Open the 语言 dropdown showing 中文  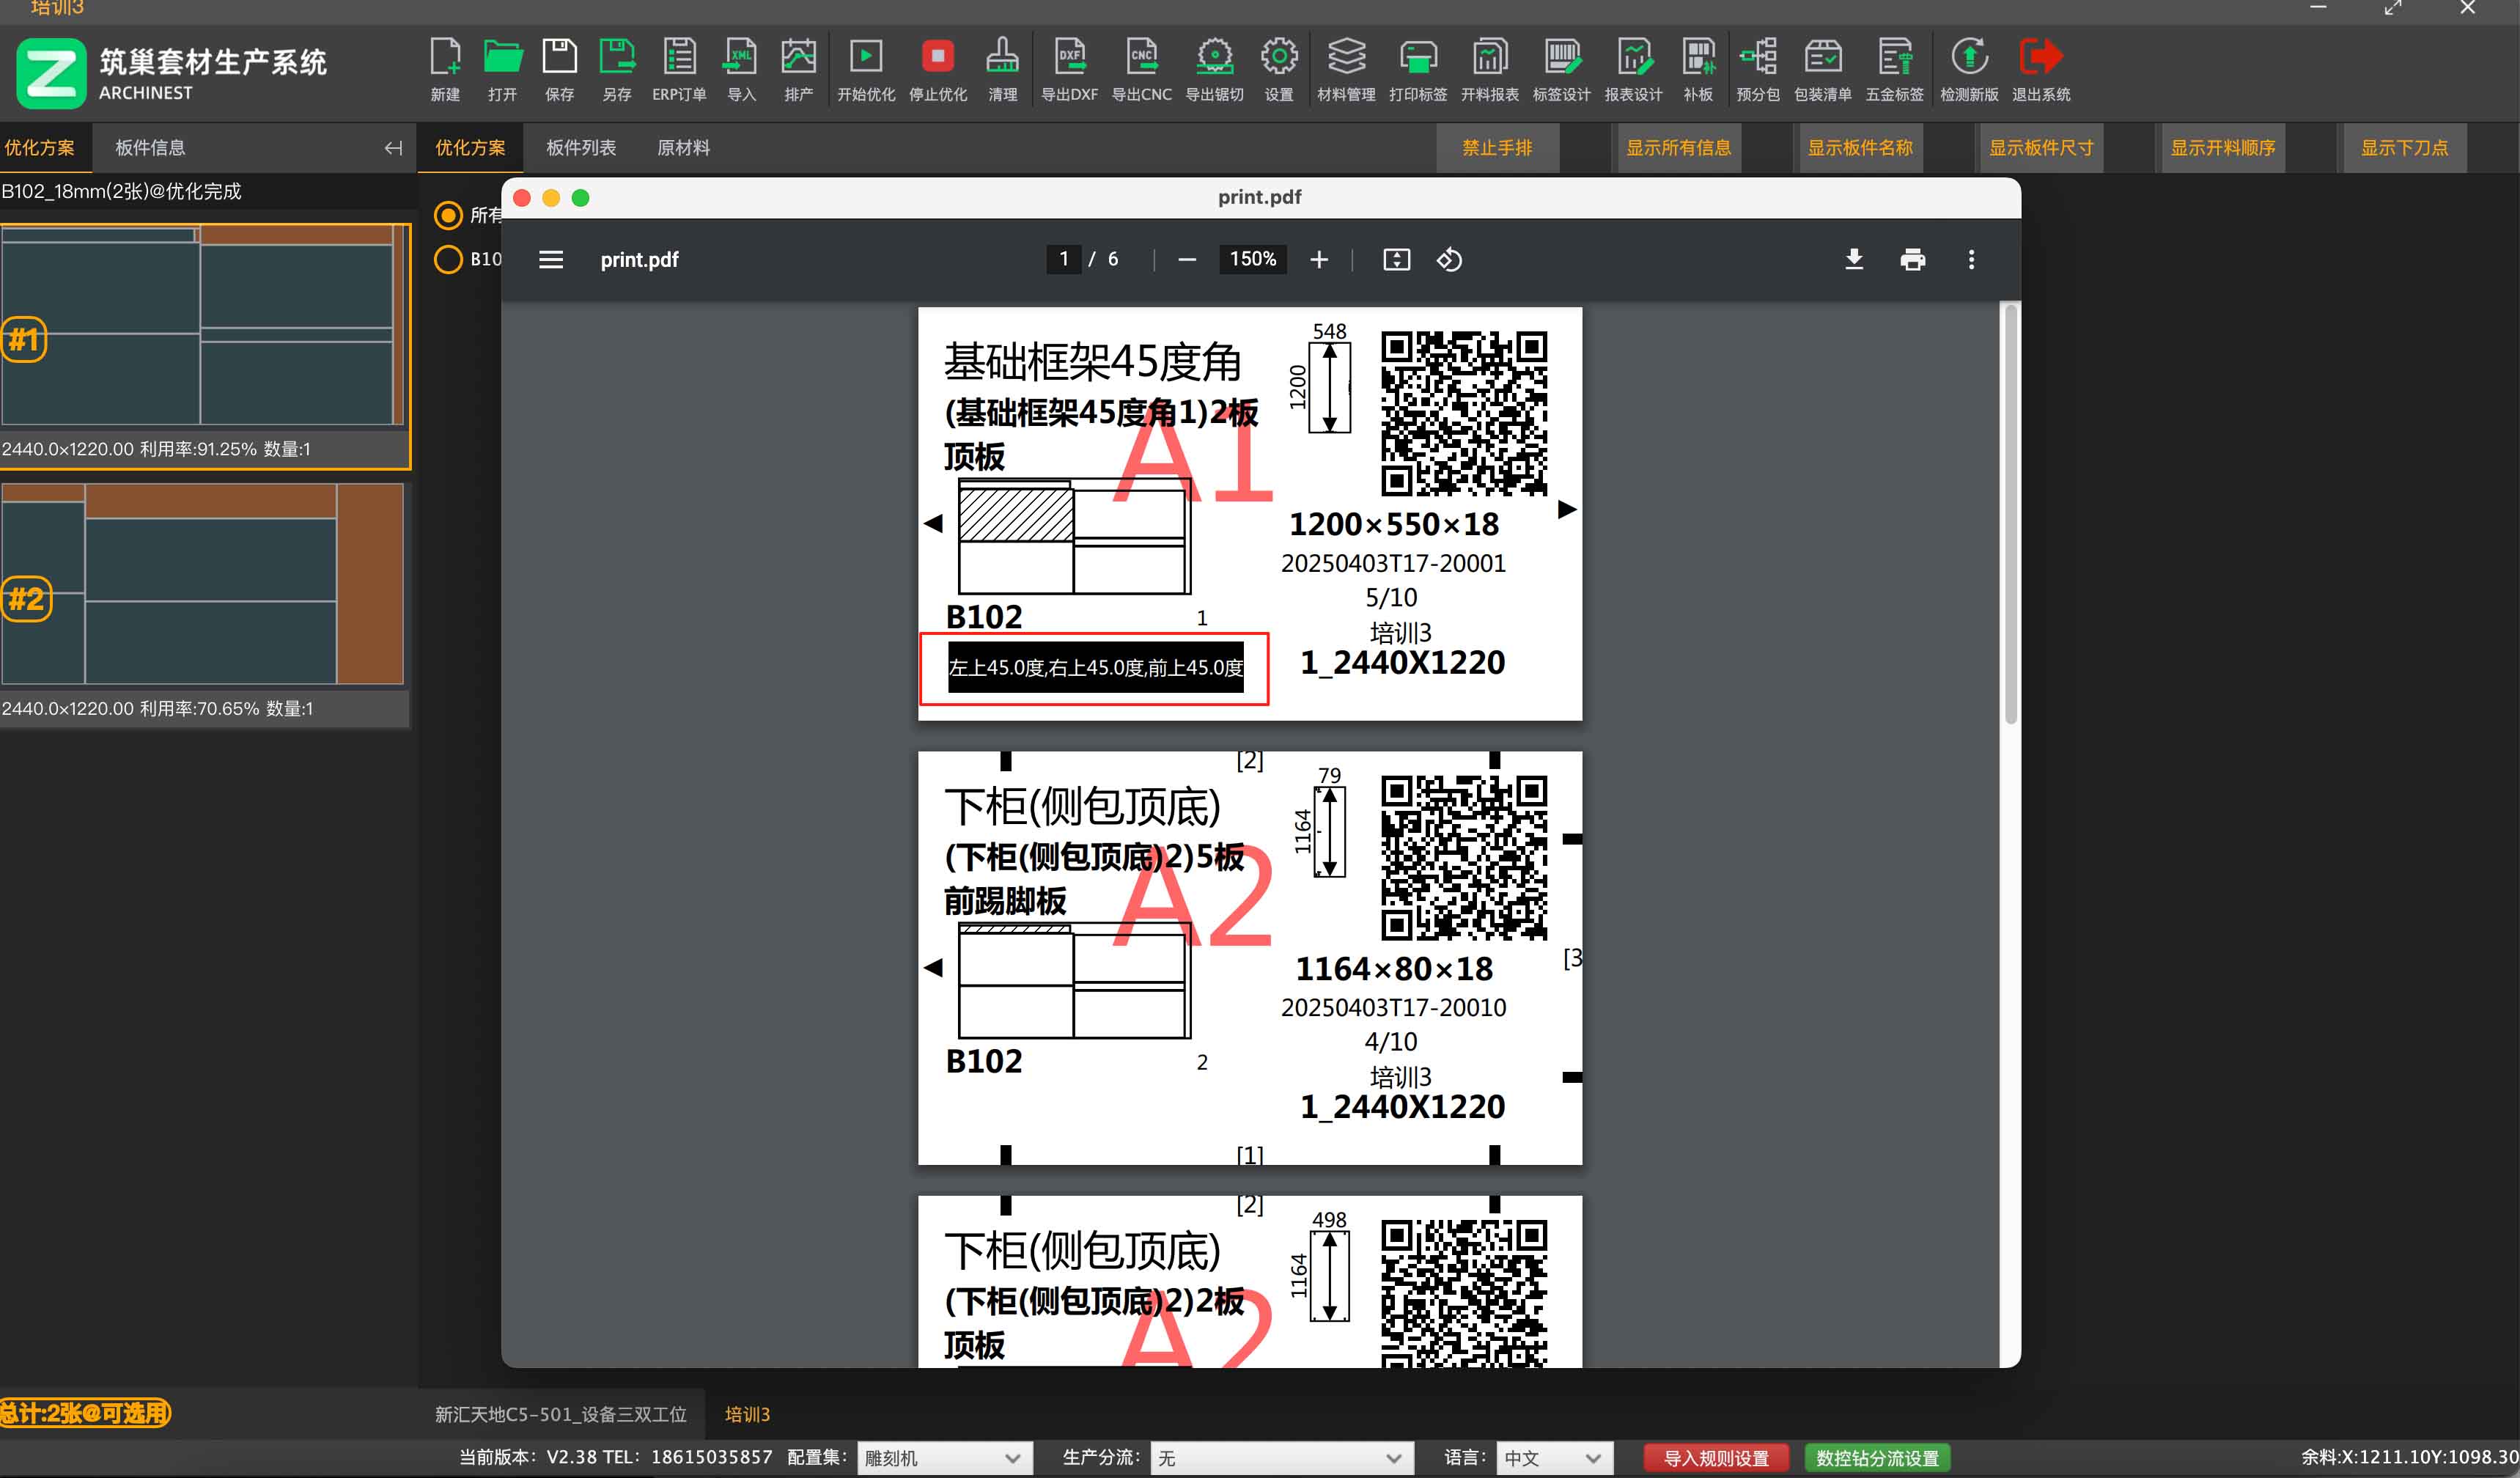[1553, 1457]
